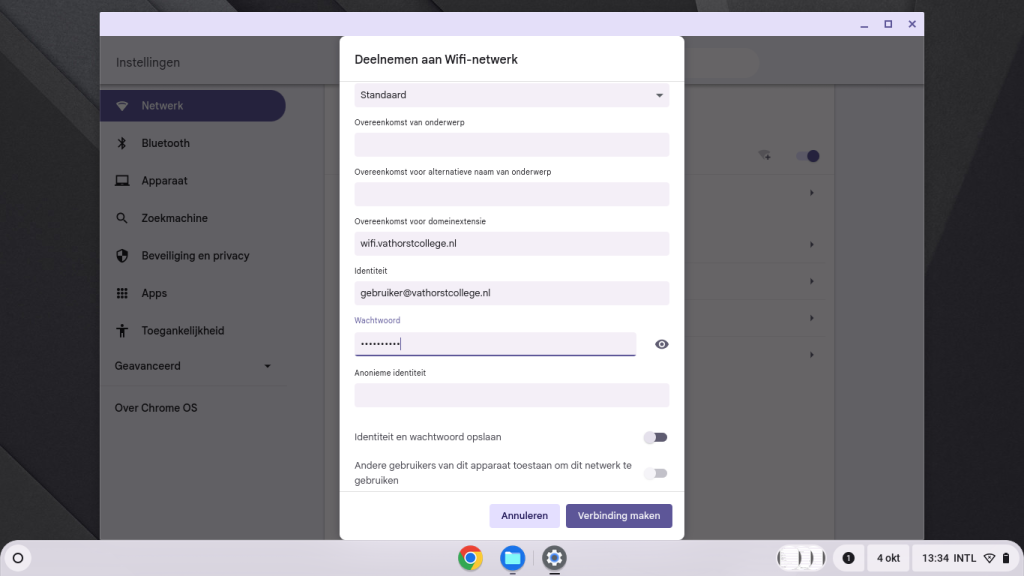Click Verbinding maken button
Viewport: 1024px width, 576px height.
coord(618,516)
